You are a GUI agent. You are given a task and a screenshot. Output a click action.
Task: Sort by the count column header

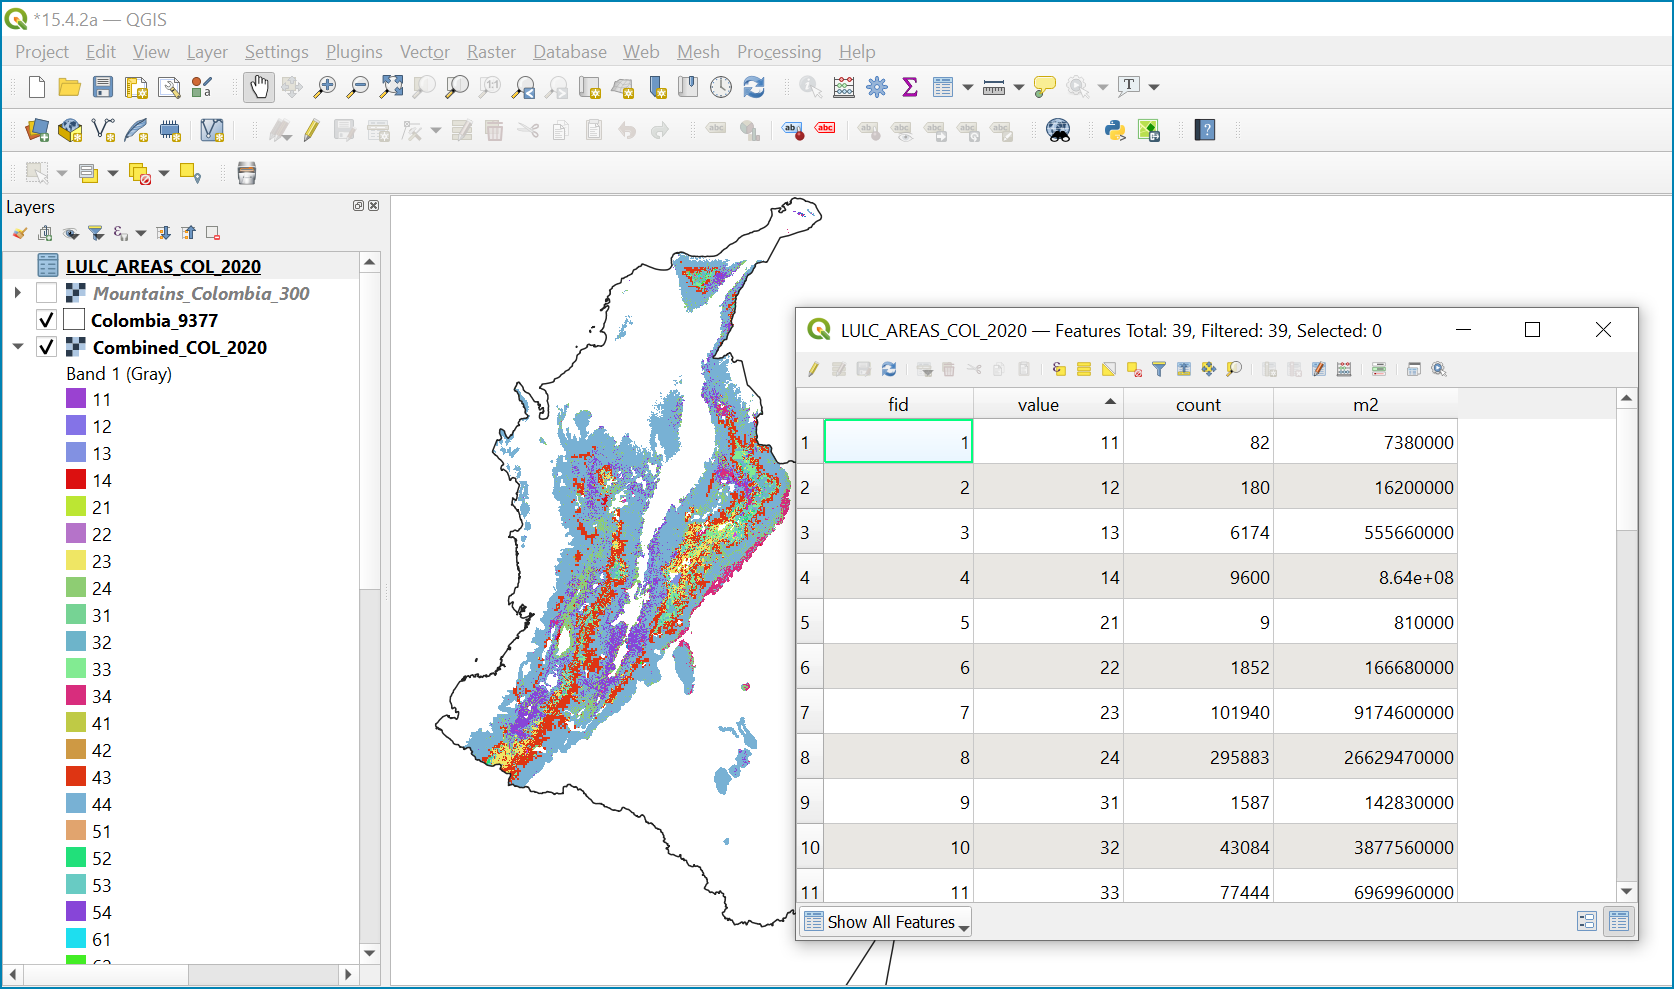1198,404
